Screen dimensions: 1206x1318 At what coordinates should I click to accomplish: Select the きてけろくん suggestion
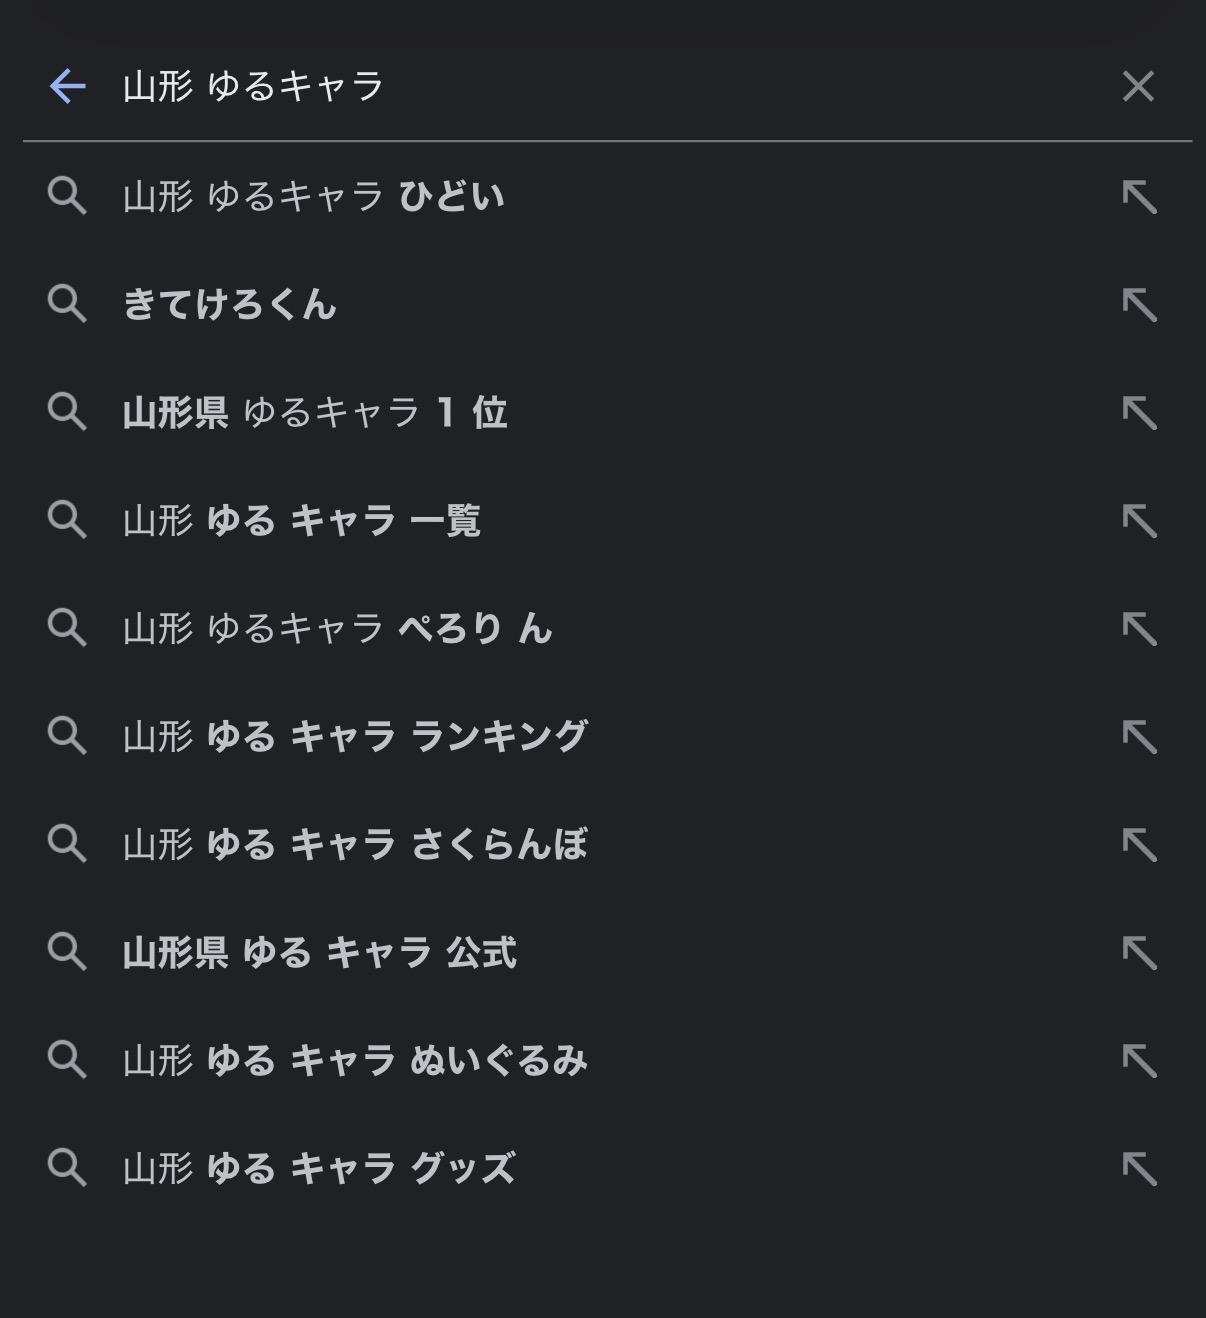pos(230,304)
